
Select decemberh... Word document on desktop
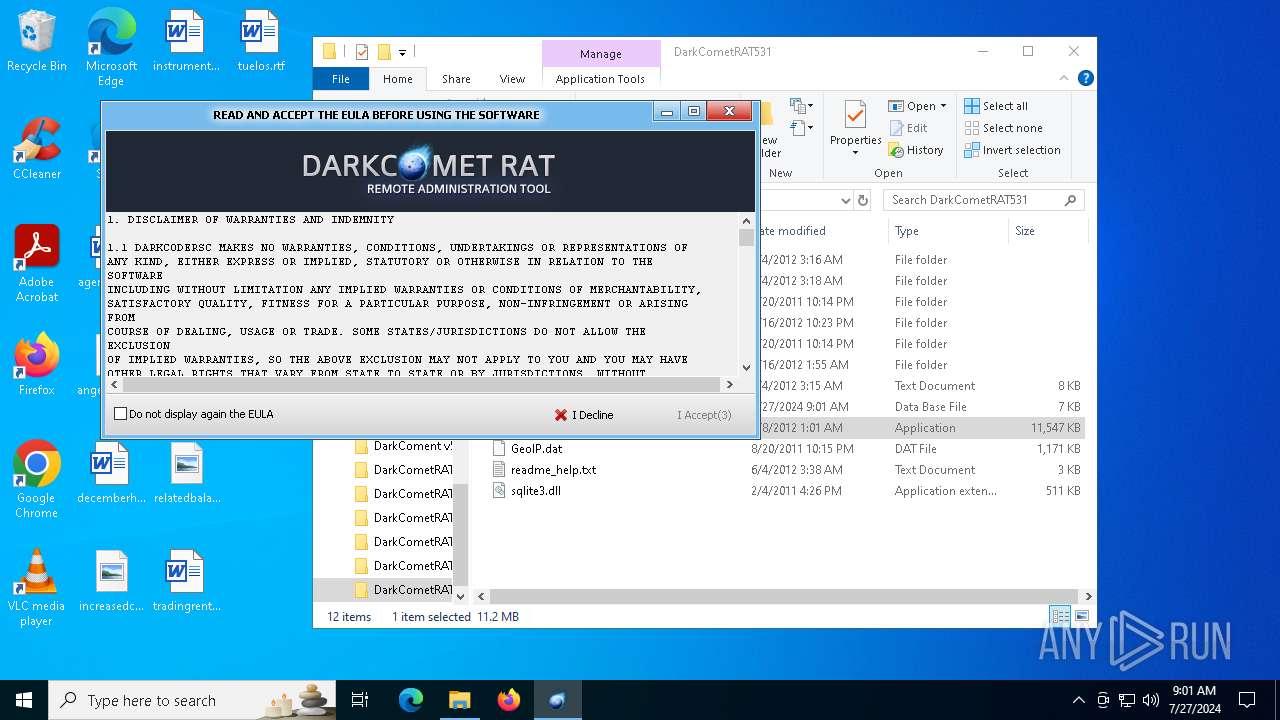pos(111,473)
